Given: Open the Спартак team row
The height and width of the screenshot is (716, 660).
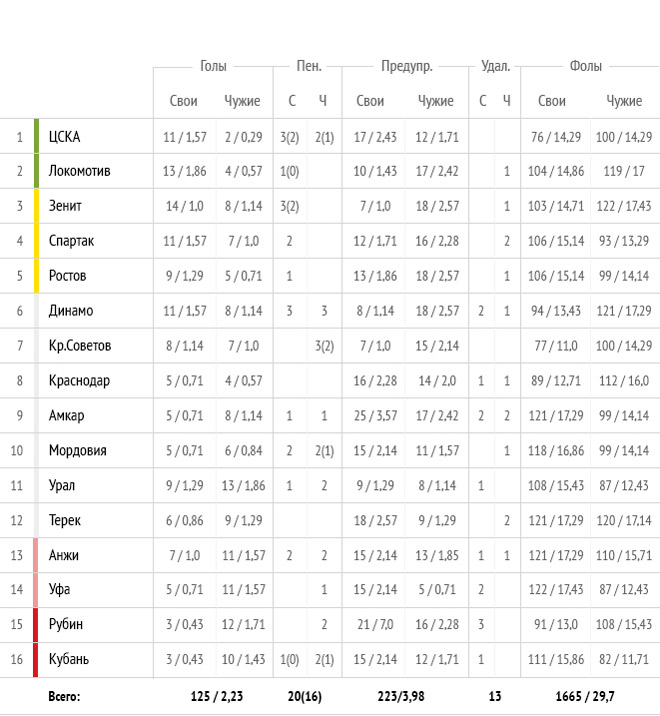Looking at the screenshot, I should pos(71,241).
